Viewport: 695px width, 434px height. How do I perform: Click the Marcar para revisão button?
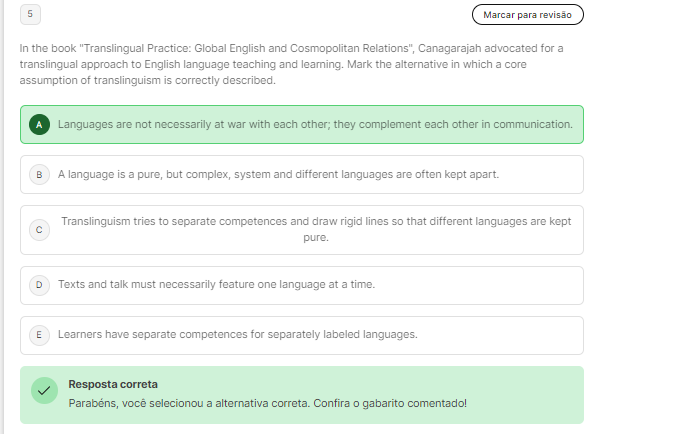coord(527,15)
